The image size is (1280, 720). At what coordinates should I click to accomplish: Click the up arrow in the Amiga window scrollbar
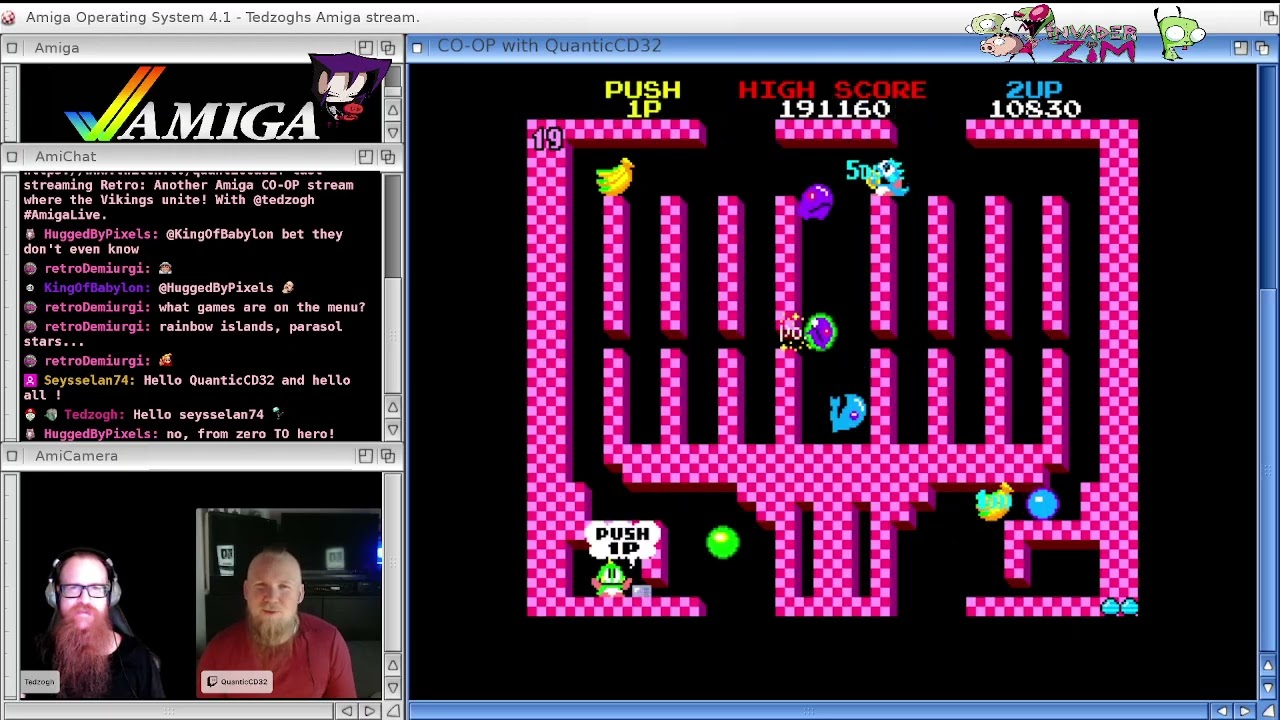[393, 110]
